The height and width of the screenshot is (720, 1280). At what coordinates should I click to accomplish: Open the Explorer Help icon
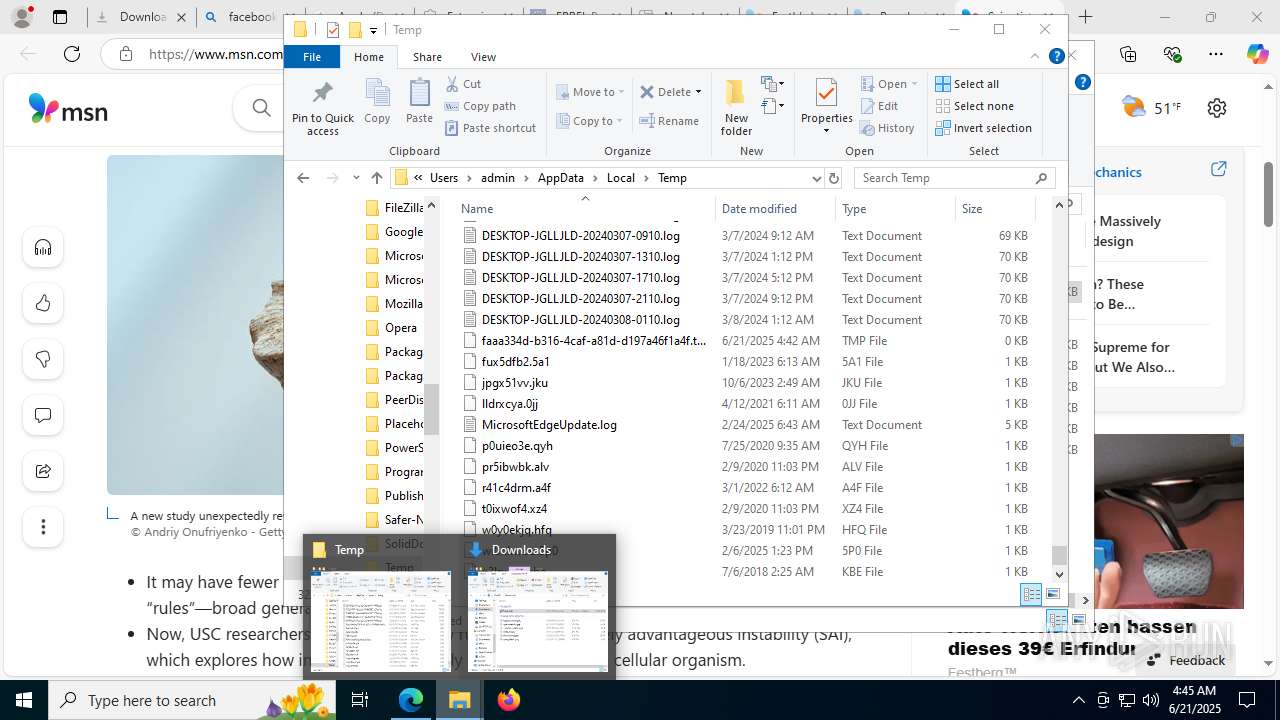(x=1056, y=57)
